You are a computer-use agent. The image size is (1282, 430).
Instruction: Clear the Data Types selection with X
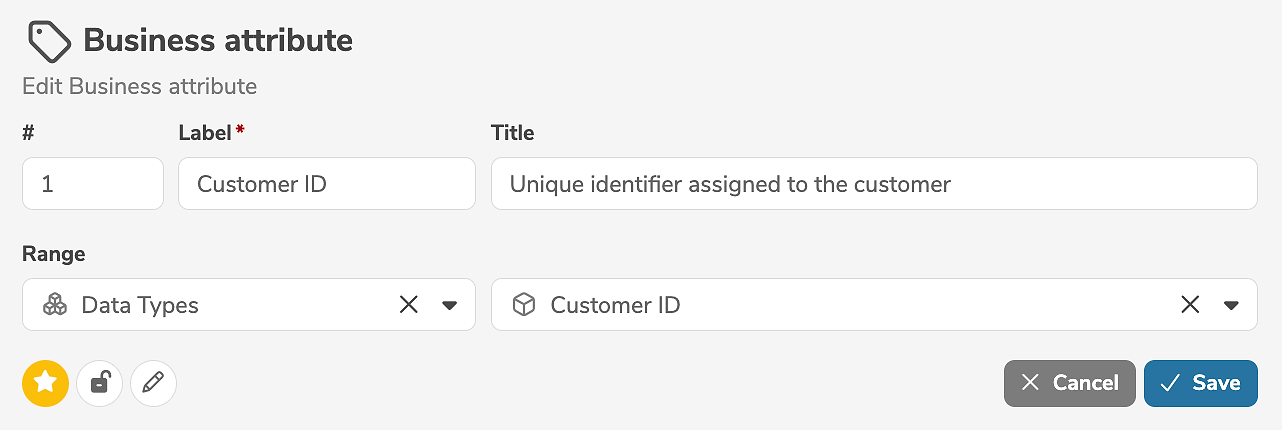pos(408,305)
